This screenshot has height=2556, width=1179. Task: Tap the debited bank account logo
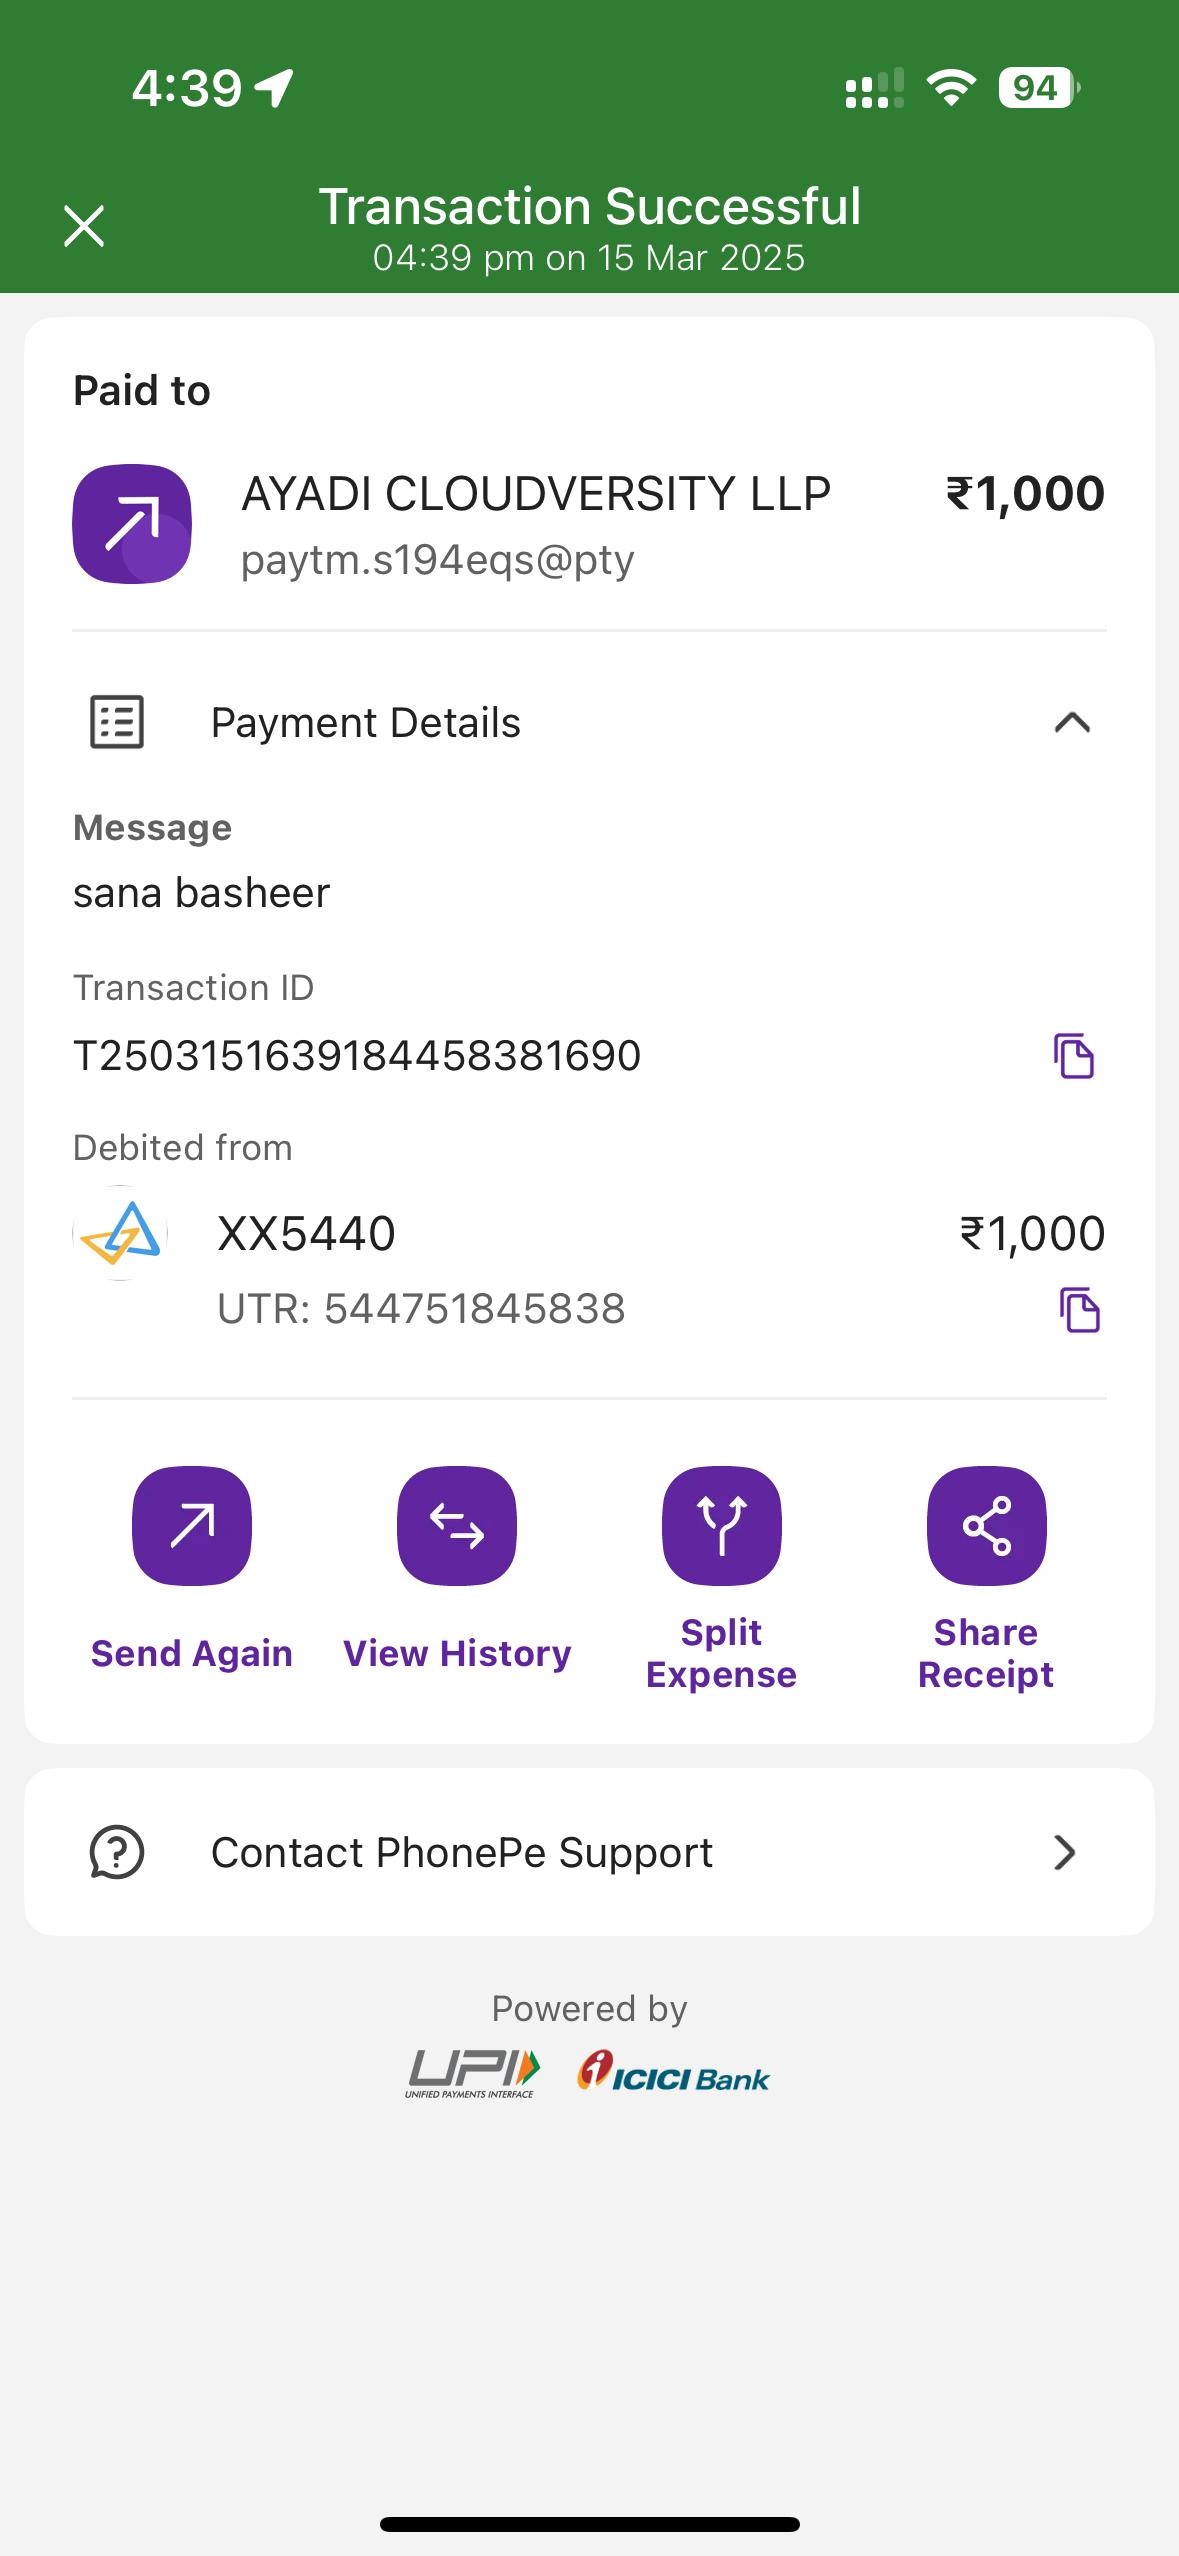click(x=120, y=1233)
